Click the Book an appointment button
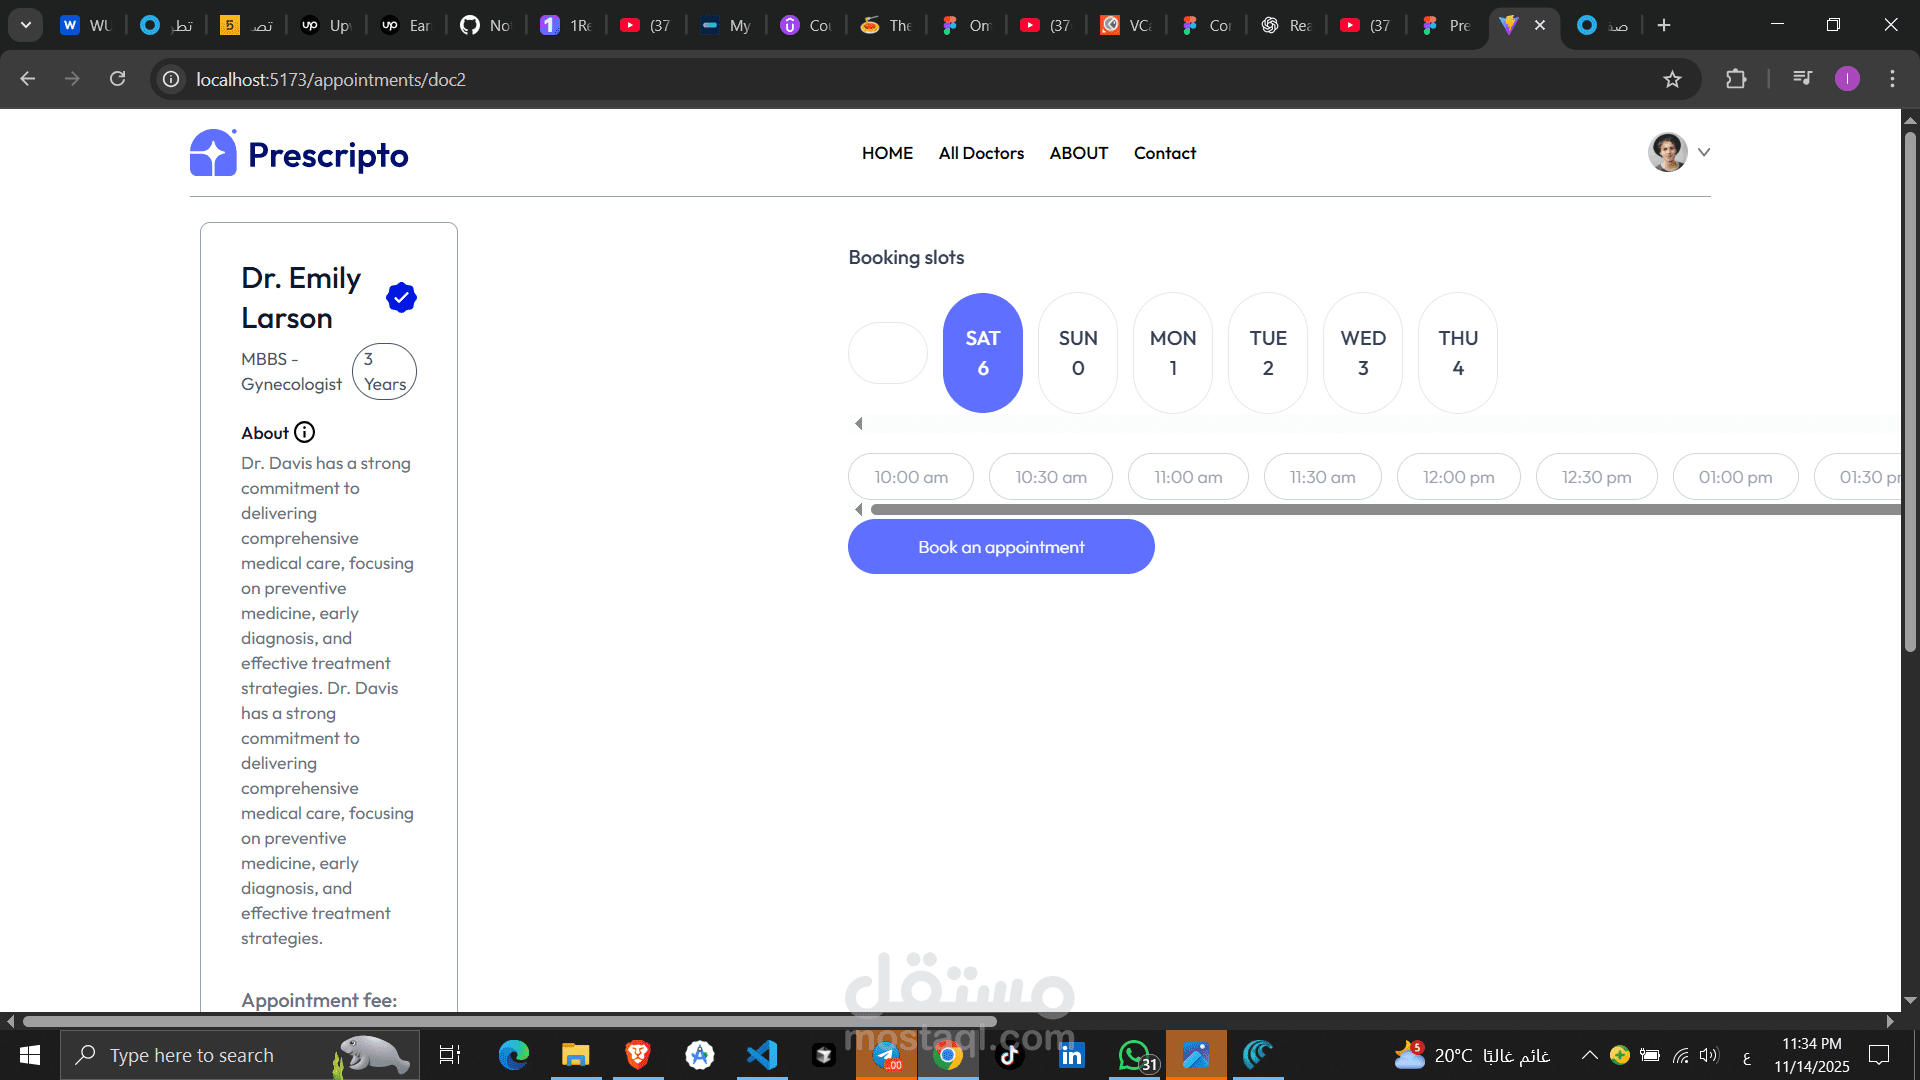1920x1080 pixels. (1001, 547)
